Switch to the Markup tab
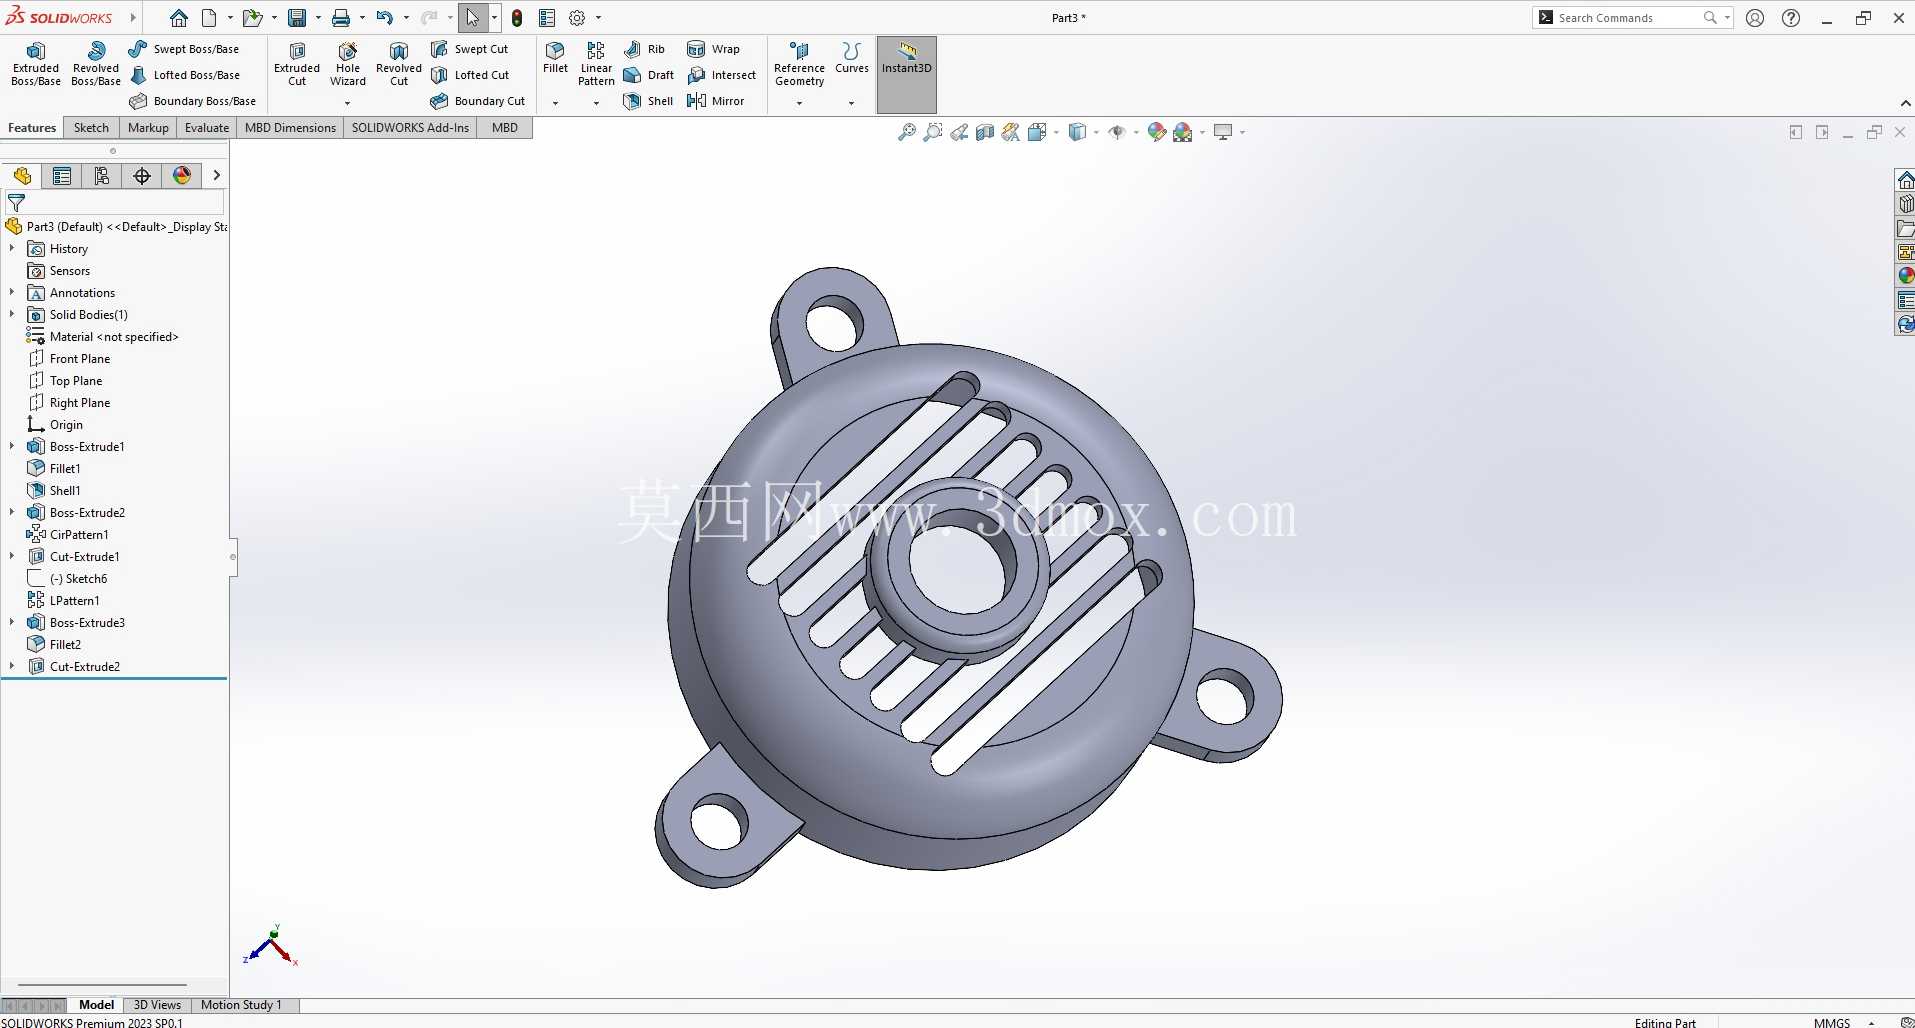Image resolution: width=1915 pixels, height=1028 pixels. [x=148, y=128]
